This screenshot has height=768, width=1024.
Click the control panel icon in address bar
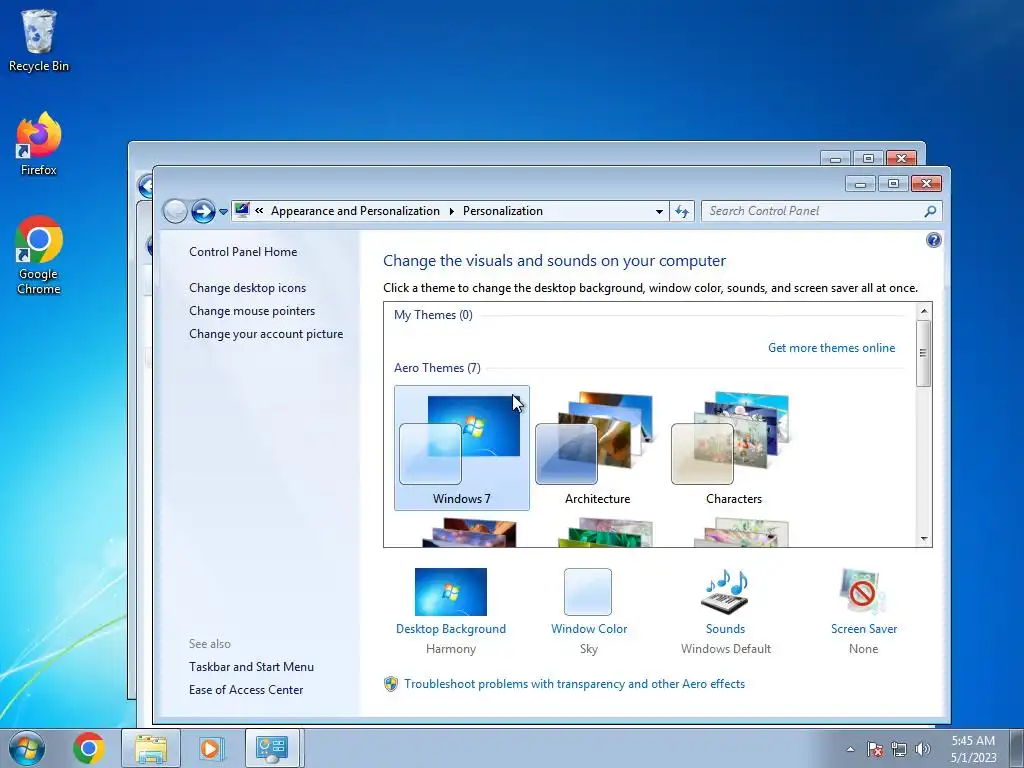coord(242,210)
